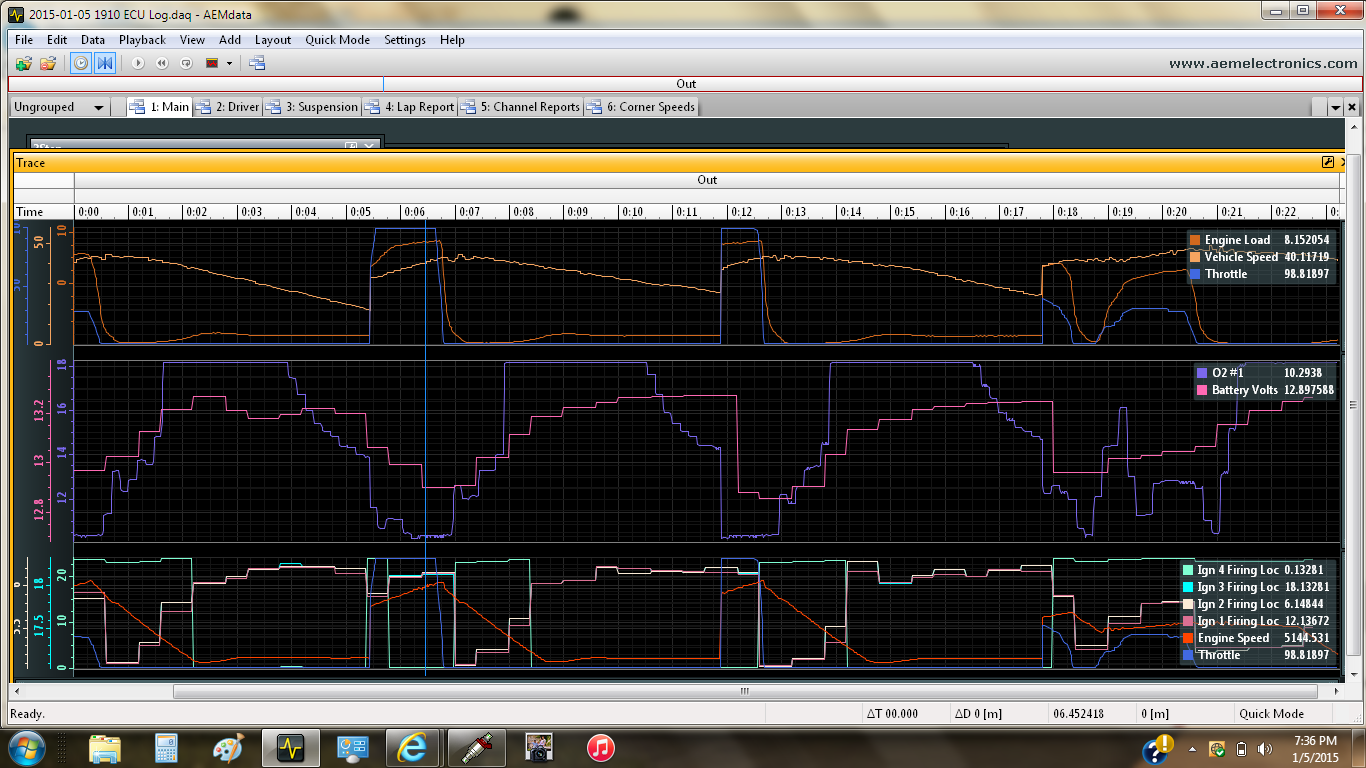Click the Engine Load legend color swatch
This screenshot has height=768, width=1366.
(1194, 240)
